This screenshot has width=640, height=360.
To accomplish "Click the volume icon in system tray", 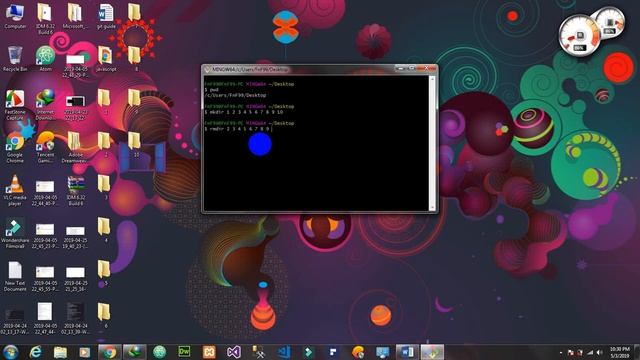I will [x=600, y=352].
